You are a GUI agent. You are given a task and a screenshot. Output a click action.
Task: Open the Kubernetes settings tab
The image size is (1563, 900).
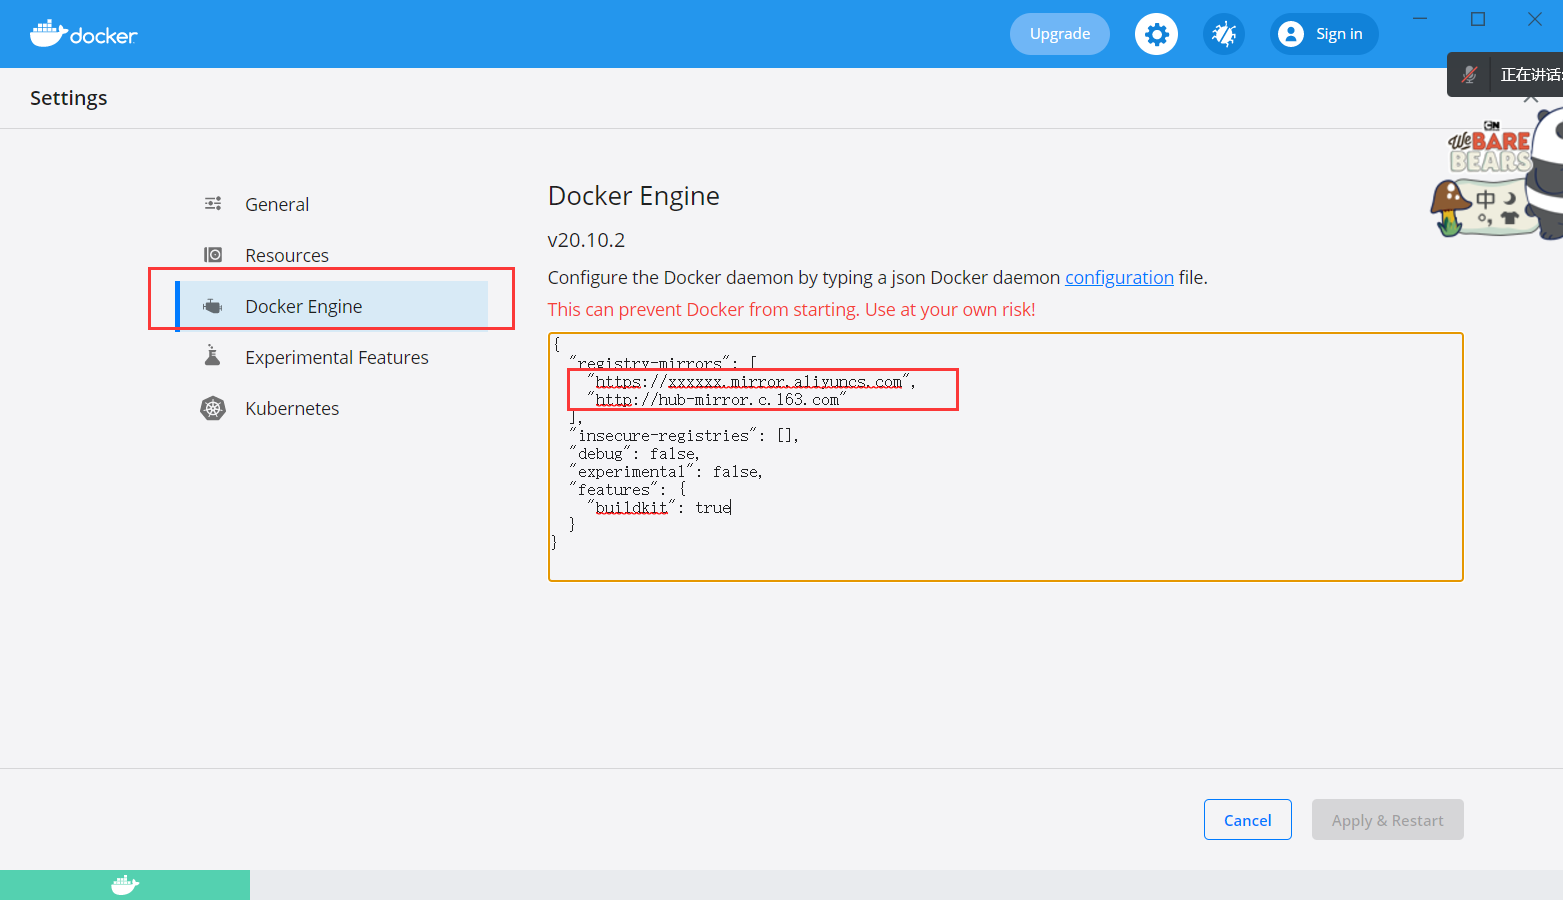tap(292, 408)
